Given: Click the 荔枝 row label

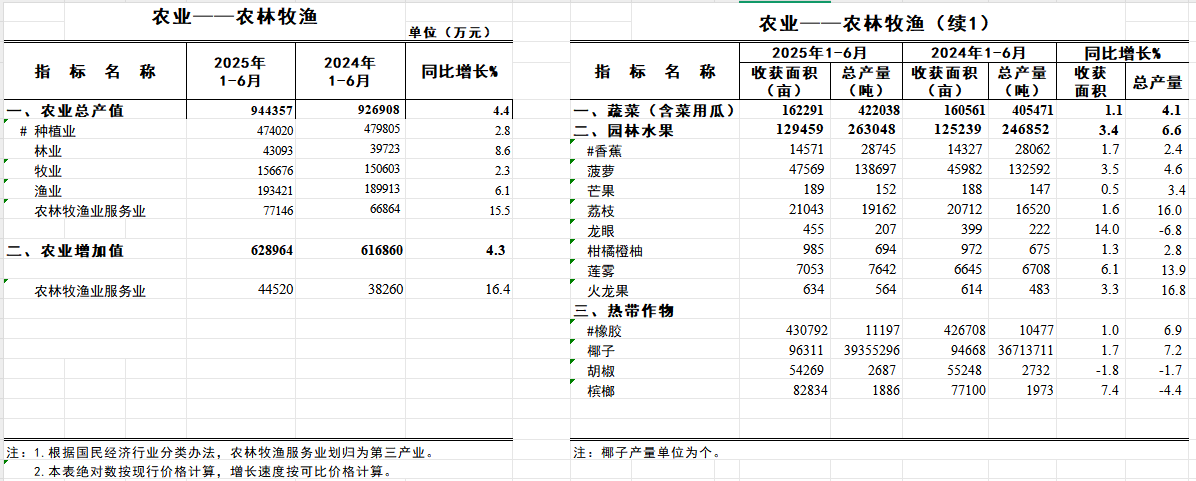Looking at the screenshot, I should click(x=602, y=210).
